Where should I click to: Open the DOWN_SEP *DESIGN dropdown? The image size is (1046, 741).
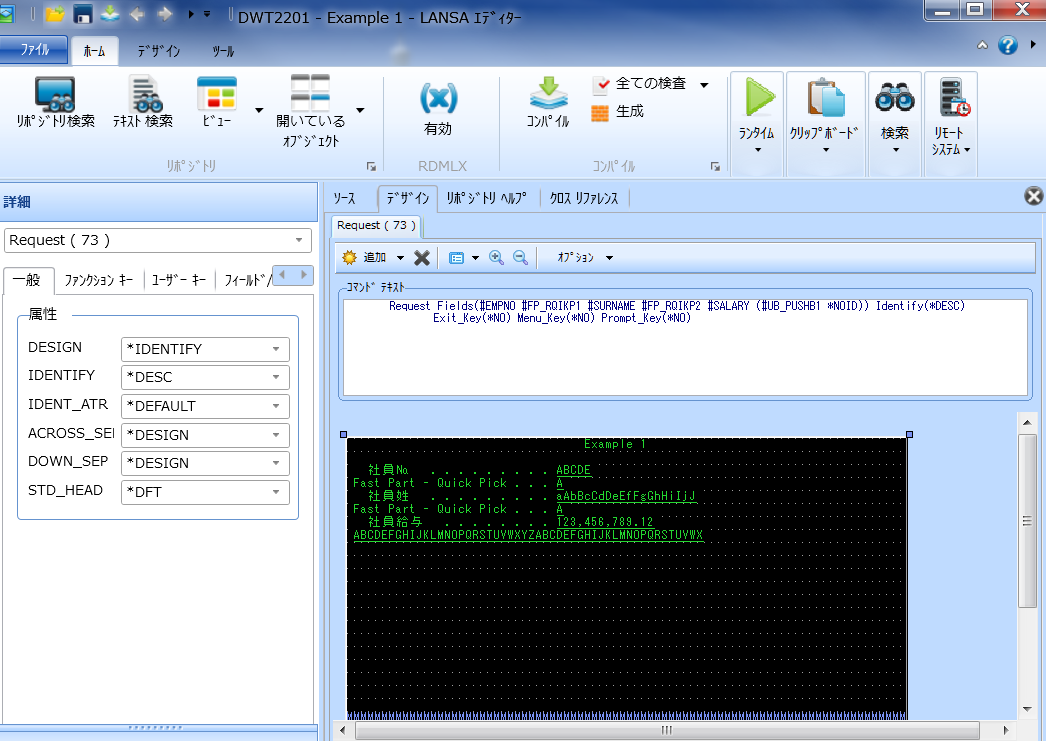click(x=205, y=463)
